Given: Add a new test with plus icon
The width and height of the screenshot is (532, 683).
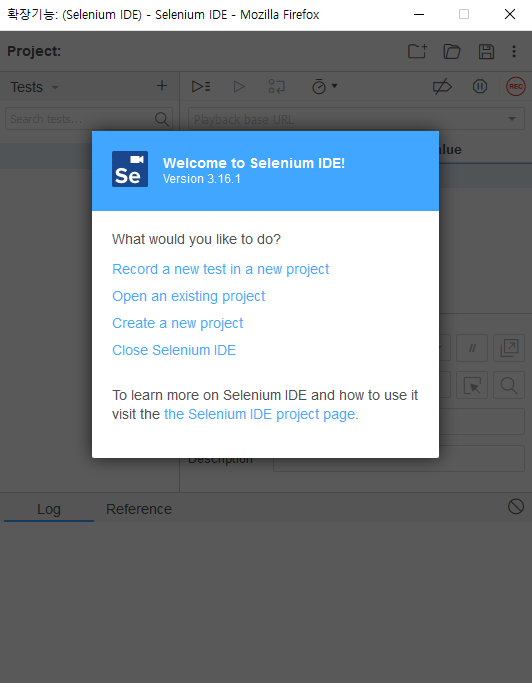Looking at the screenshot, I should pos(162,86).
